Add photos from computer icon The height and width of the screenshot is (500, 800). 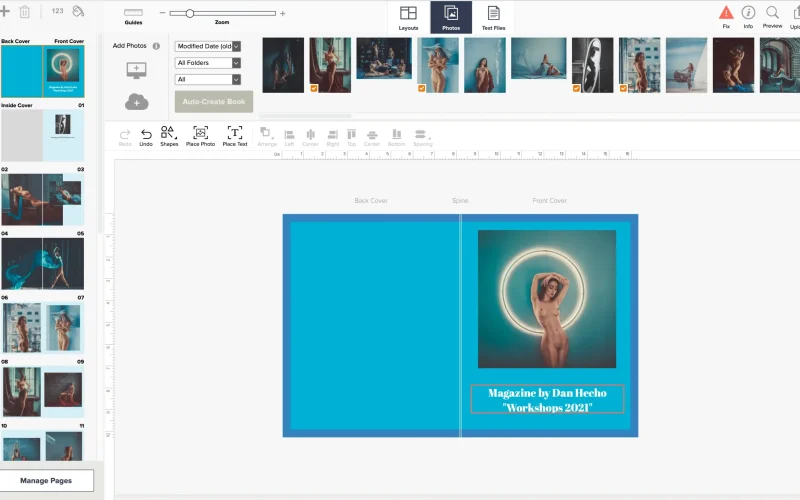coord(137,69)
